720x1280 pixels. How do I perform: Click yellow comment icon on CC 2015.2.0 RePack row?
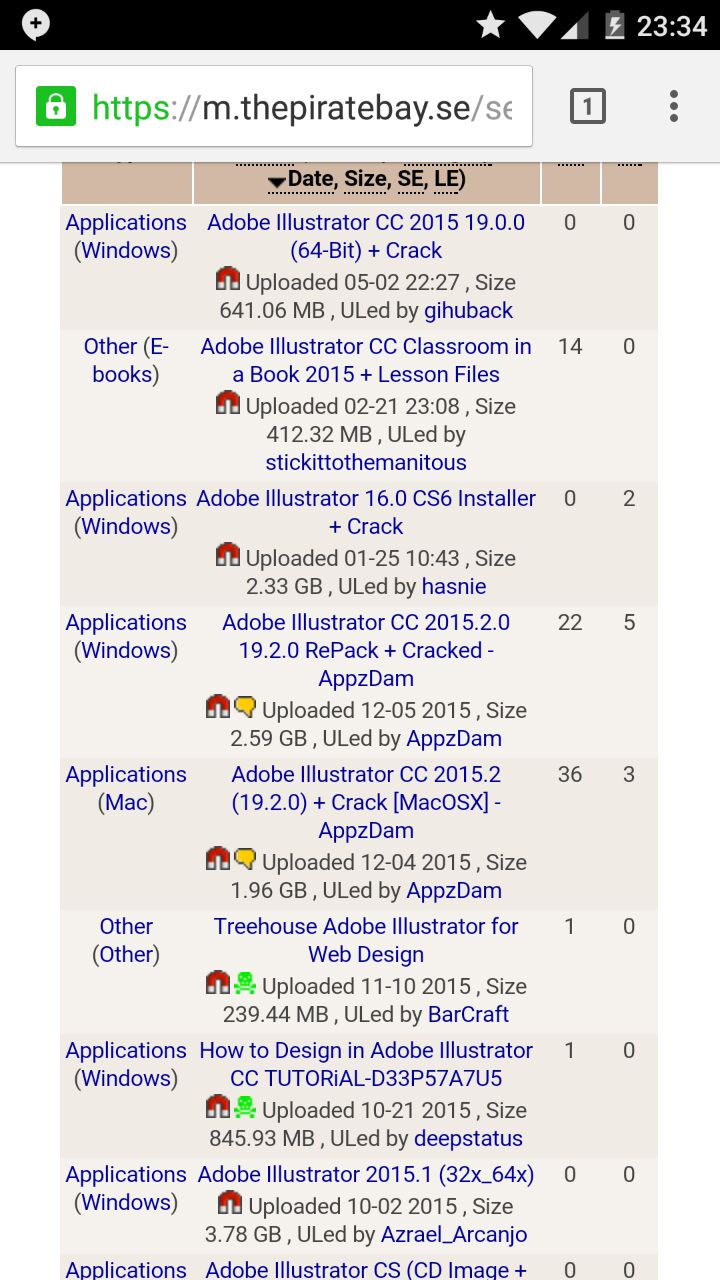(245, 707)
